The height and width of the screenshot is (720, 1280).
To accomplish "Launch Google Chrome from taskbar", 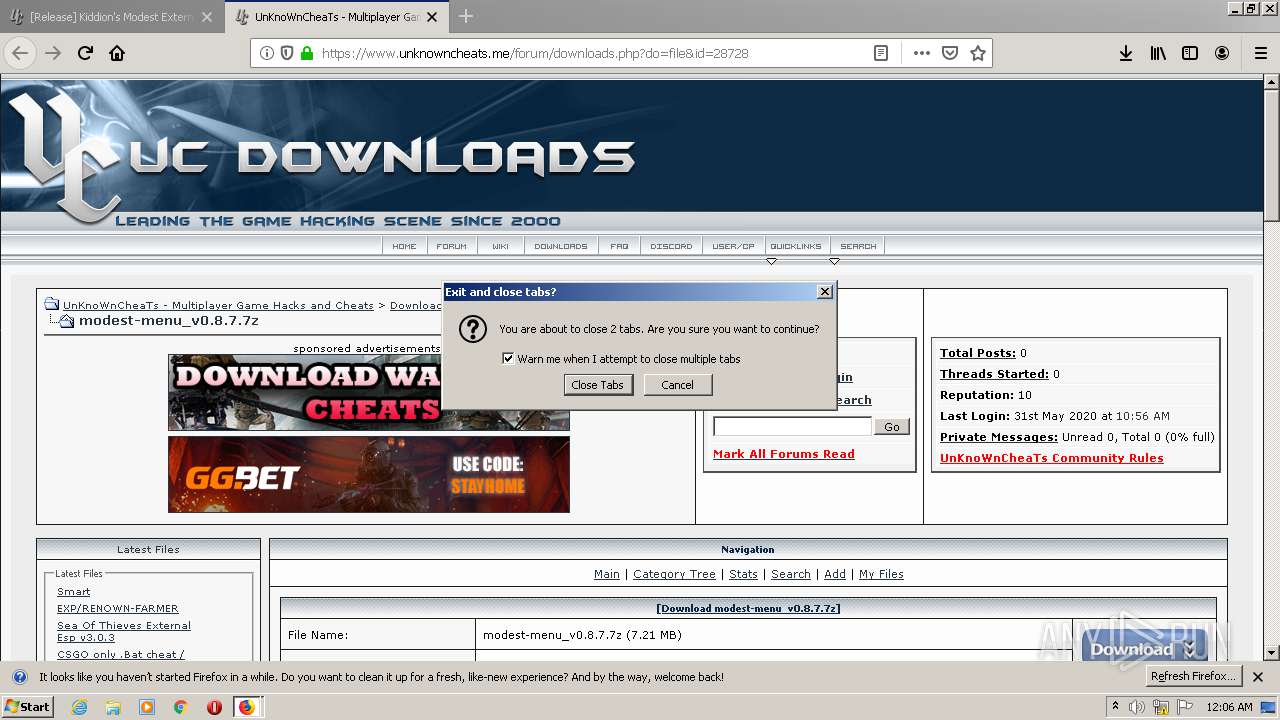I will (181, 707).
